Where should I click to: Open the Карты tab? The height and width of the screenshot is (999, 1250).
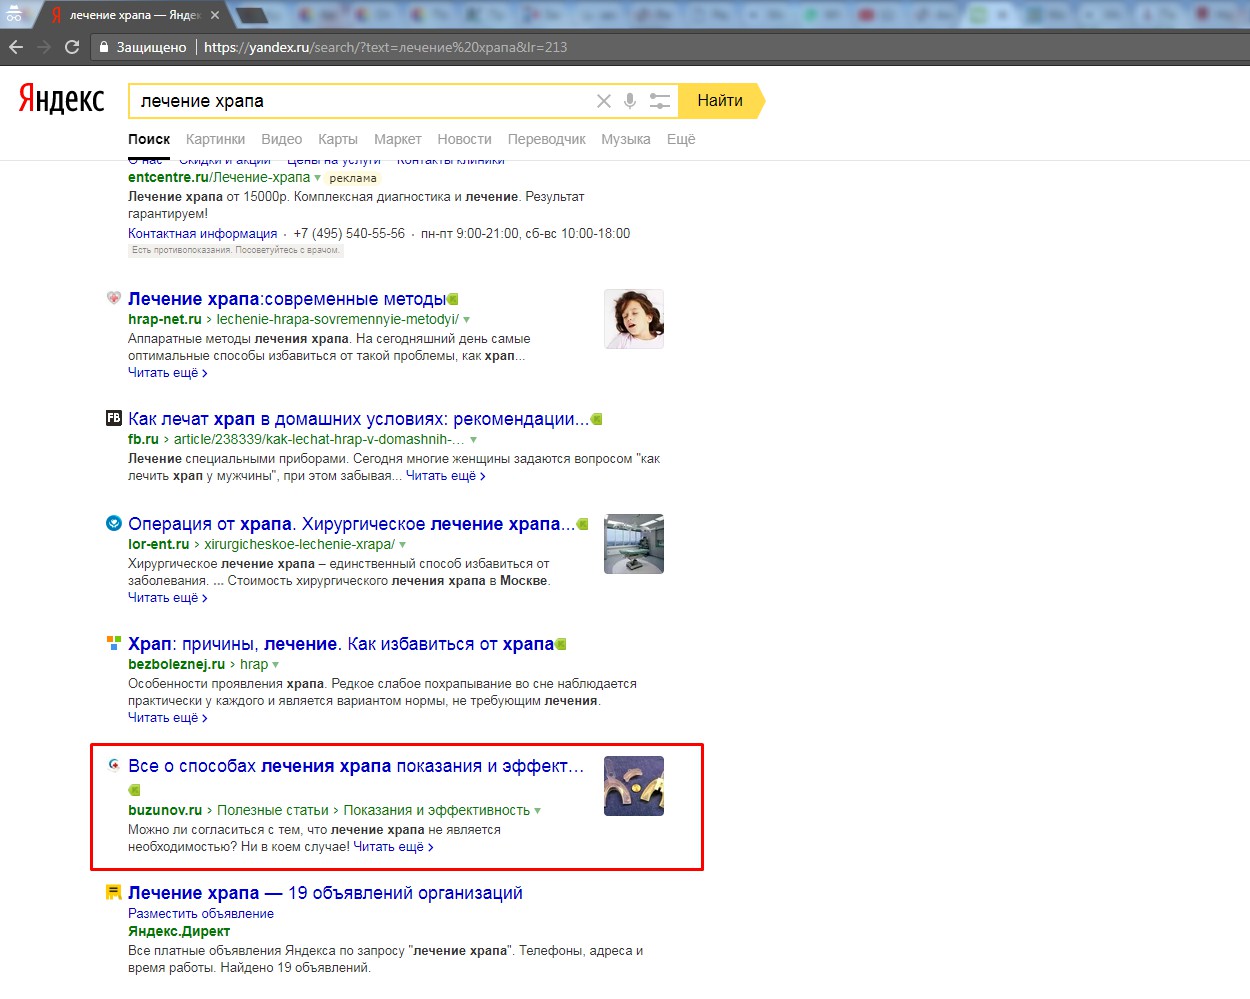pos(338,139)
